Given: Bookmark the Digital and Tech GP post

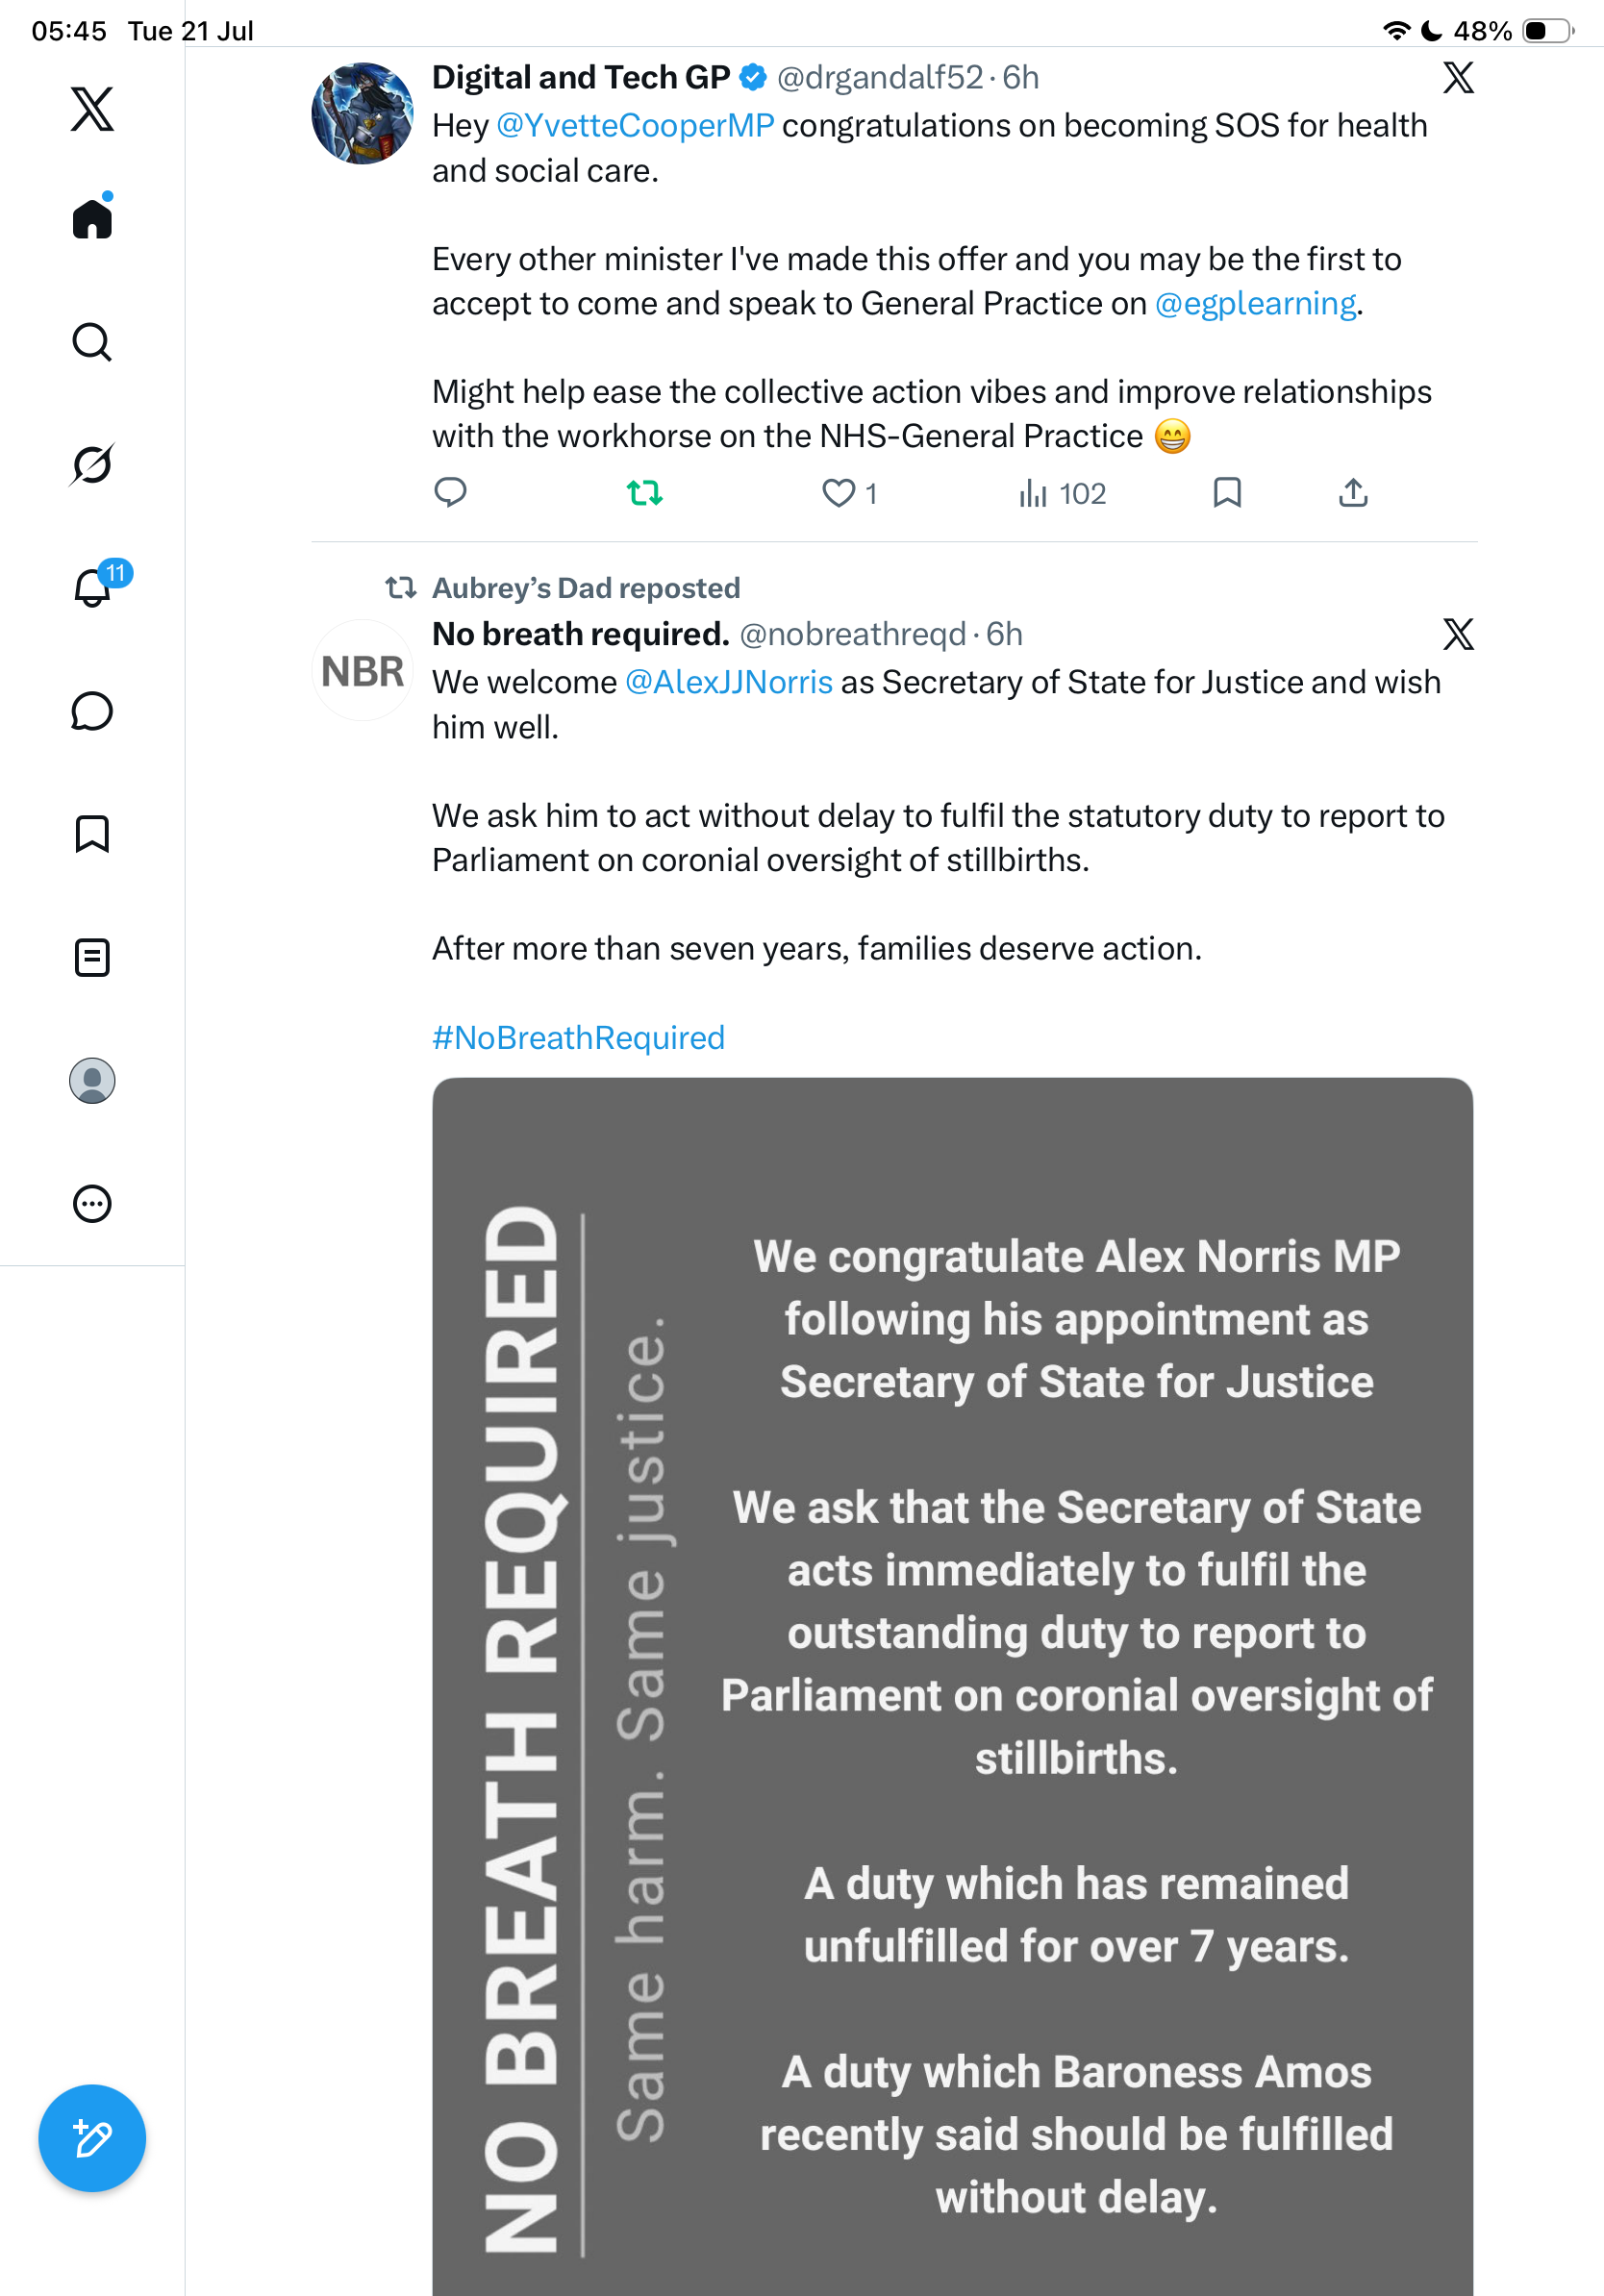Looking at the screenshot, I should pyautogui.click(x=1227, y=493).
